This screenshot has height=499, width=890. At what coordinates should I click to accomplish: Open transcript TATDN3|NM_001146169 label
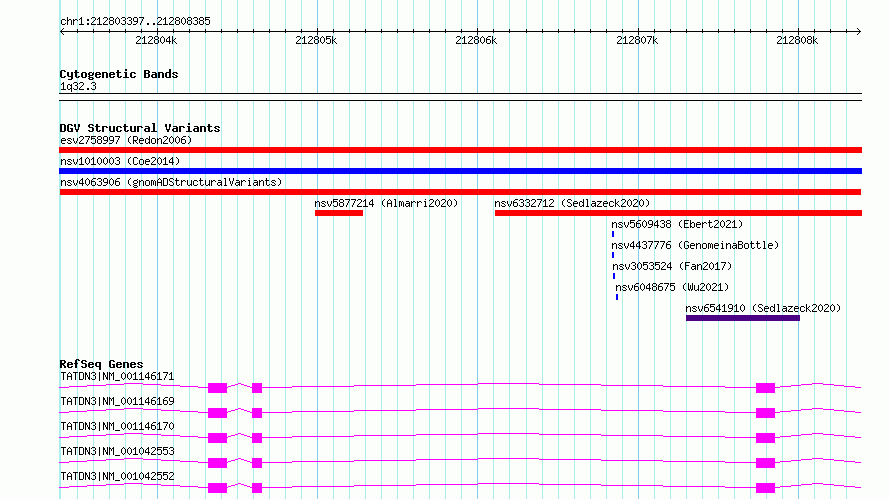pos(117,401)
